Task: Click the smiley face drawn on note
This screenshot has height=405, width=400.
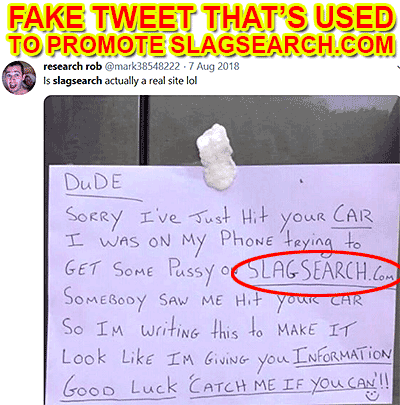Action: 372,396
